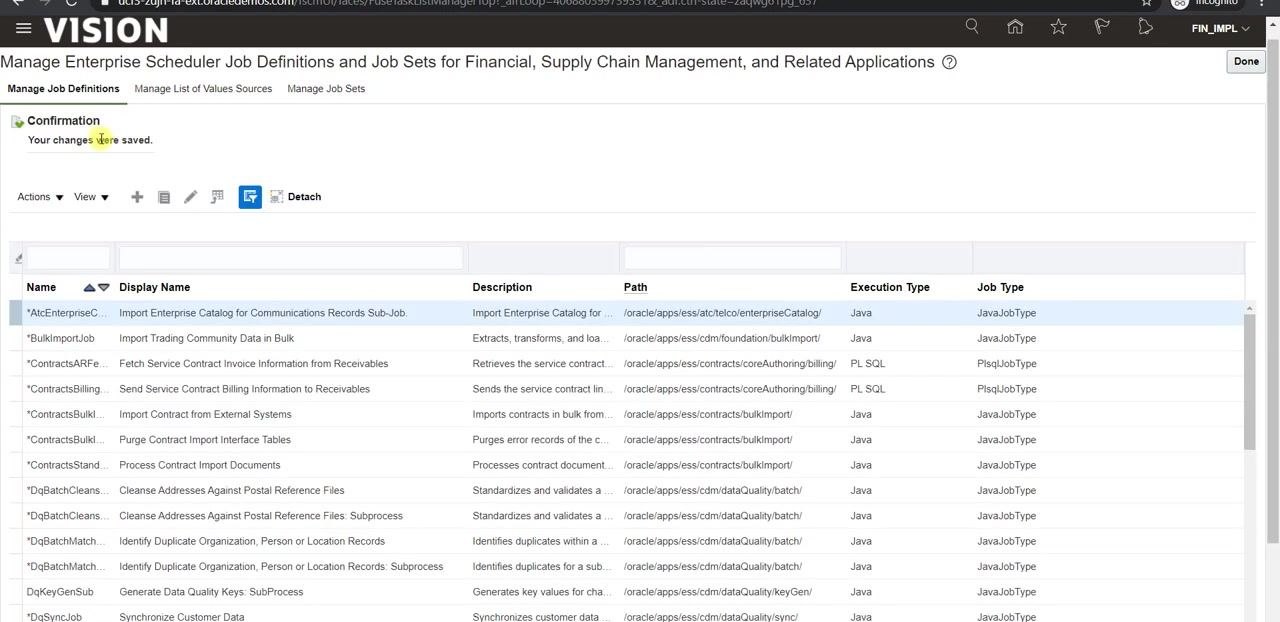Click the Display Name column header
1280x622 pixels.
coord(154,287)
